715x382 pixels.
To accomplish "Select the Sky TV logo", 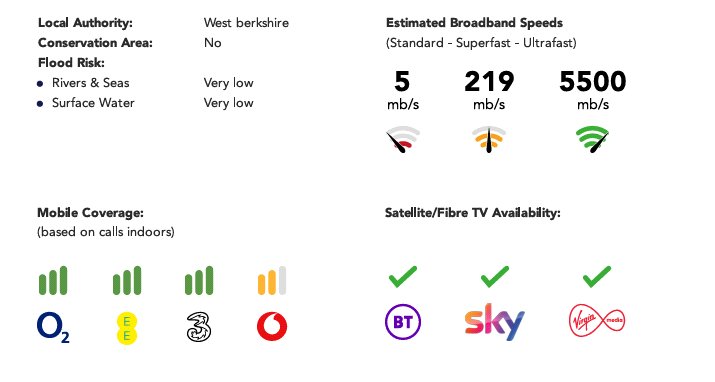I will pos(495,321).
